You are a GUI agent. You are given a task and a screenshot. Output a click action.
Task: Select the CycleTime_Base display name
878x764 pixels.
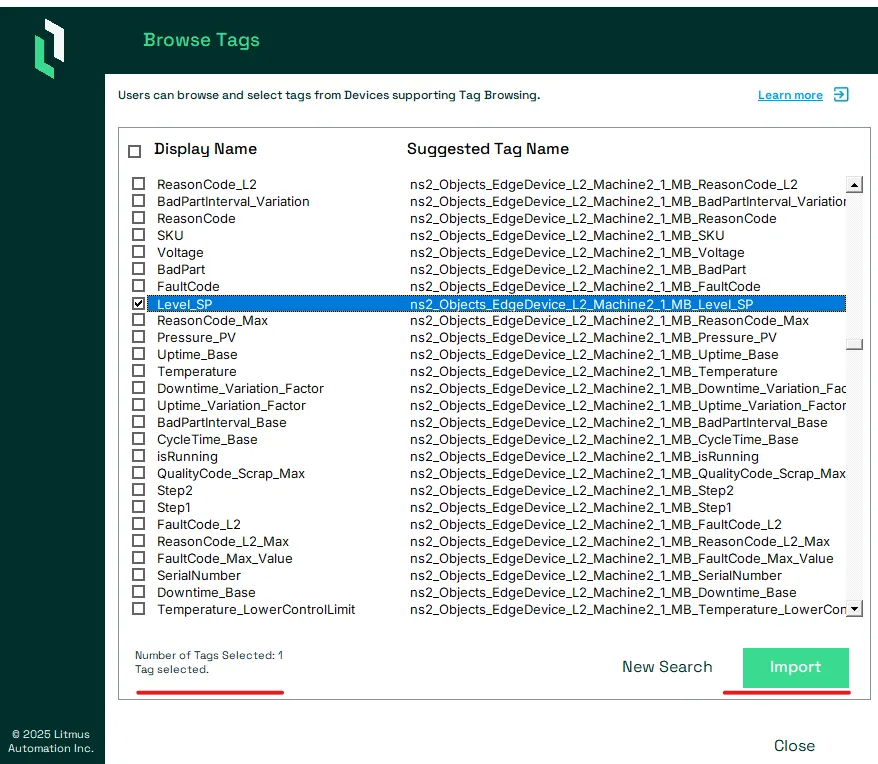[x=207, y=440]
